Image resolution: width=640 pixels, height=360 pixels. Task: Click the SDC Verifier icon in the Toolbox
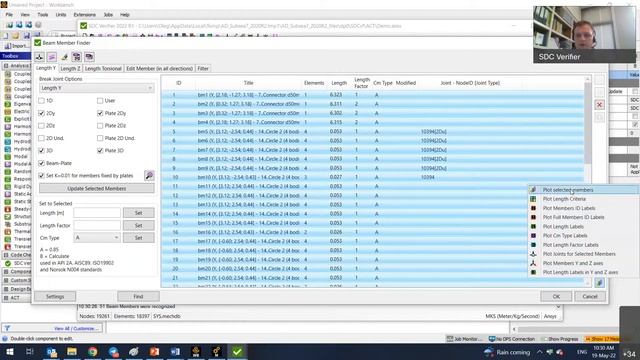7,263
